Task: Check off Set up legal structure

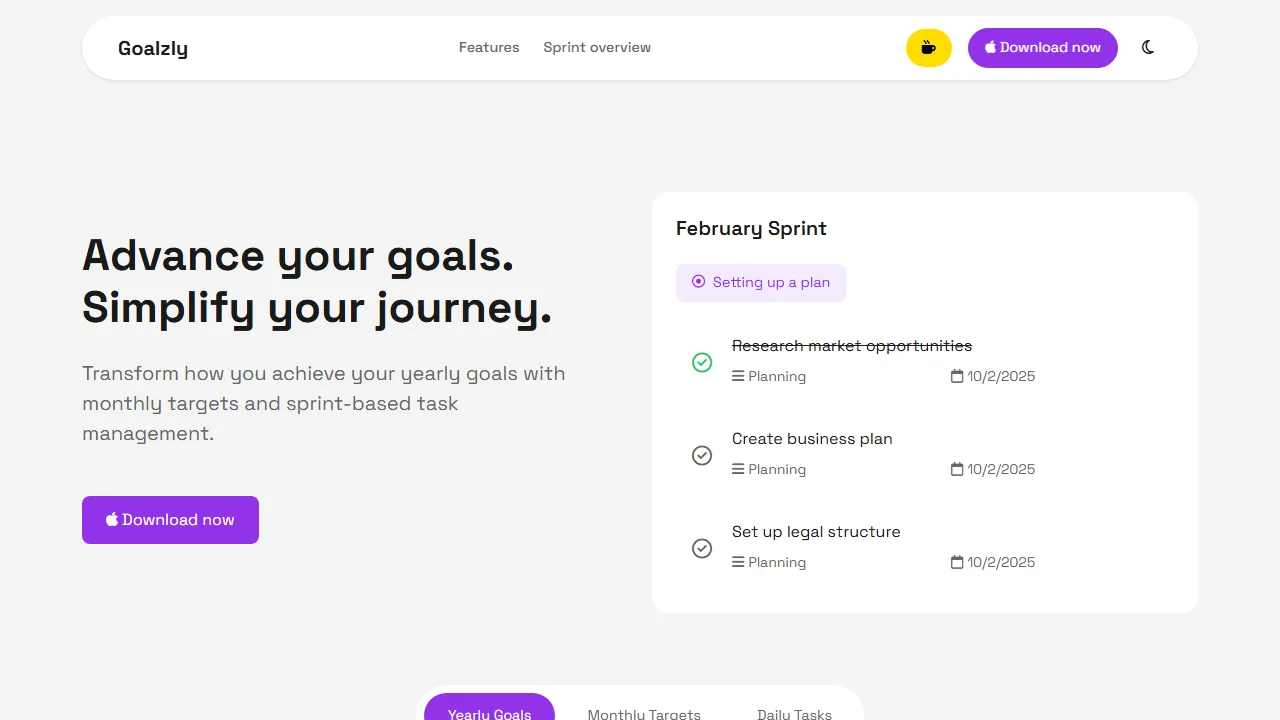Action: coord(702,548)
